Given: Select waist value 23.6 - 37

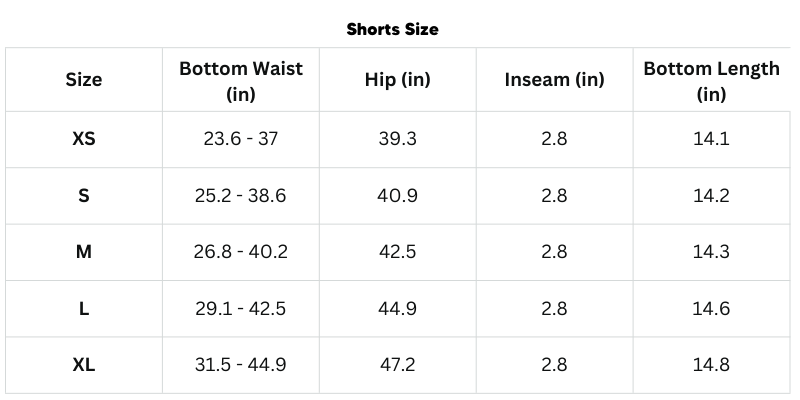Looking at the screenshot, I should point(241,139).
